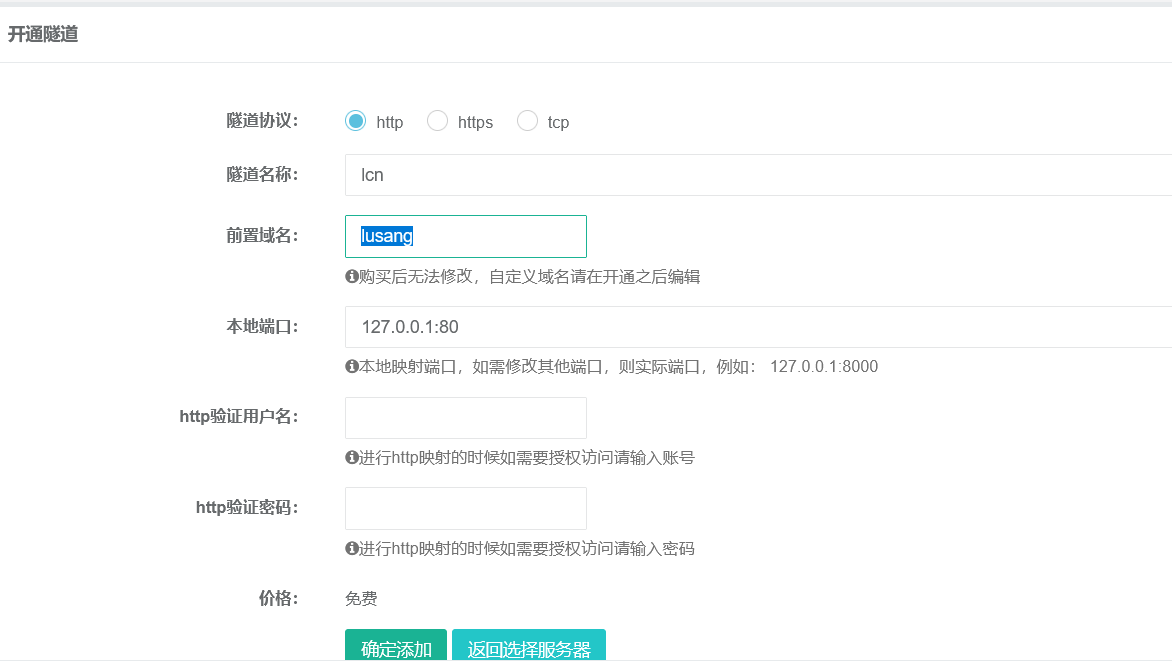
Task: Click info icon beside 购买后无法修改 hint
Action: [351, 277]
